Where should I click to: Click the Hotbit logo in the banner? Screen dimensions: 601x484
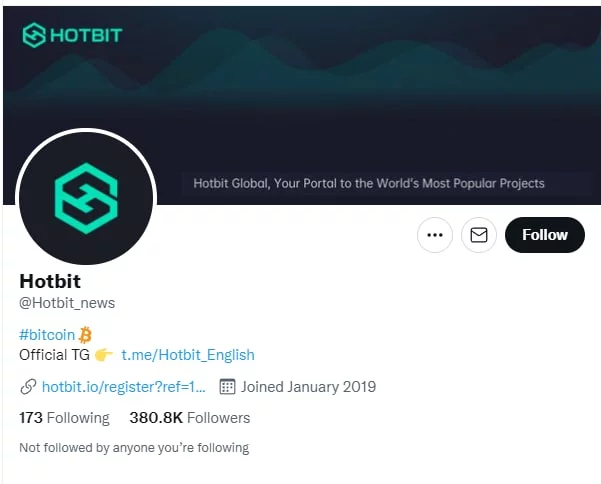72,36
